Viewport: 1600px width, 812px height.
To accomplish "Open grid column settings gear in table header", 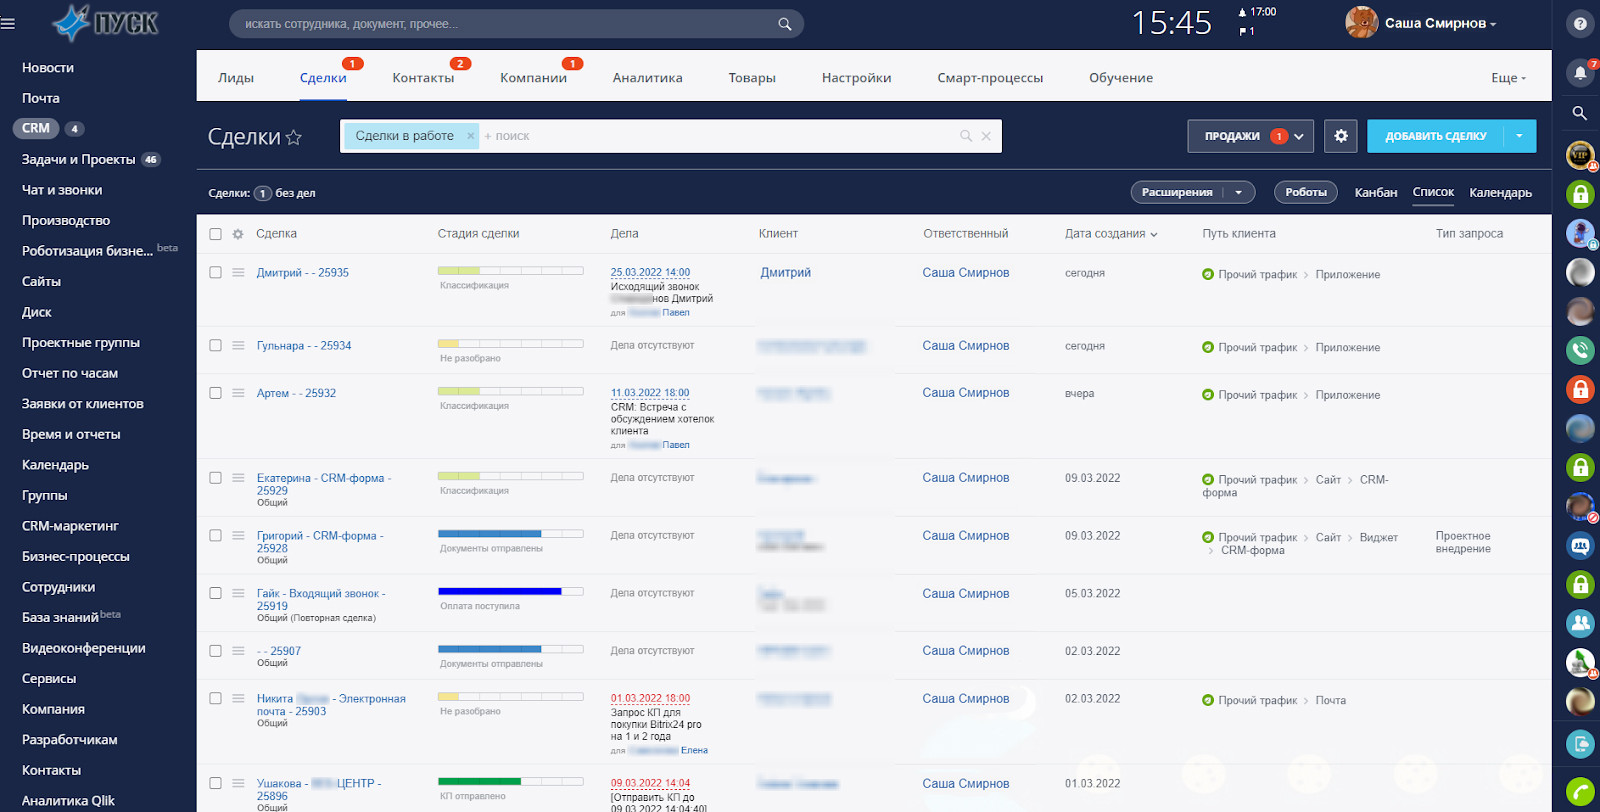I will 238,234.
